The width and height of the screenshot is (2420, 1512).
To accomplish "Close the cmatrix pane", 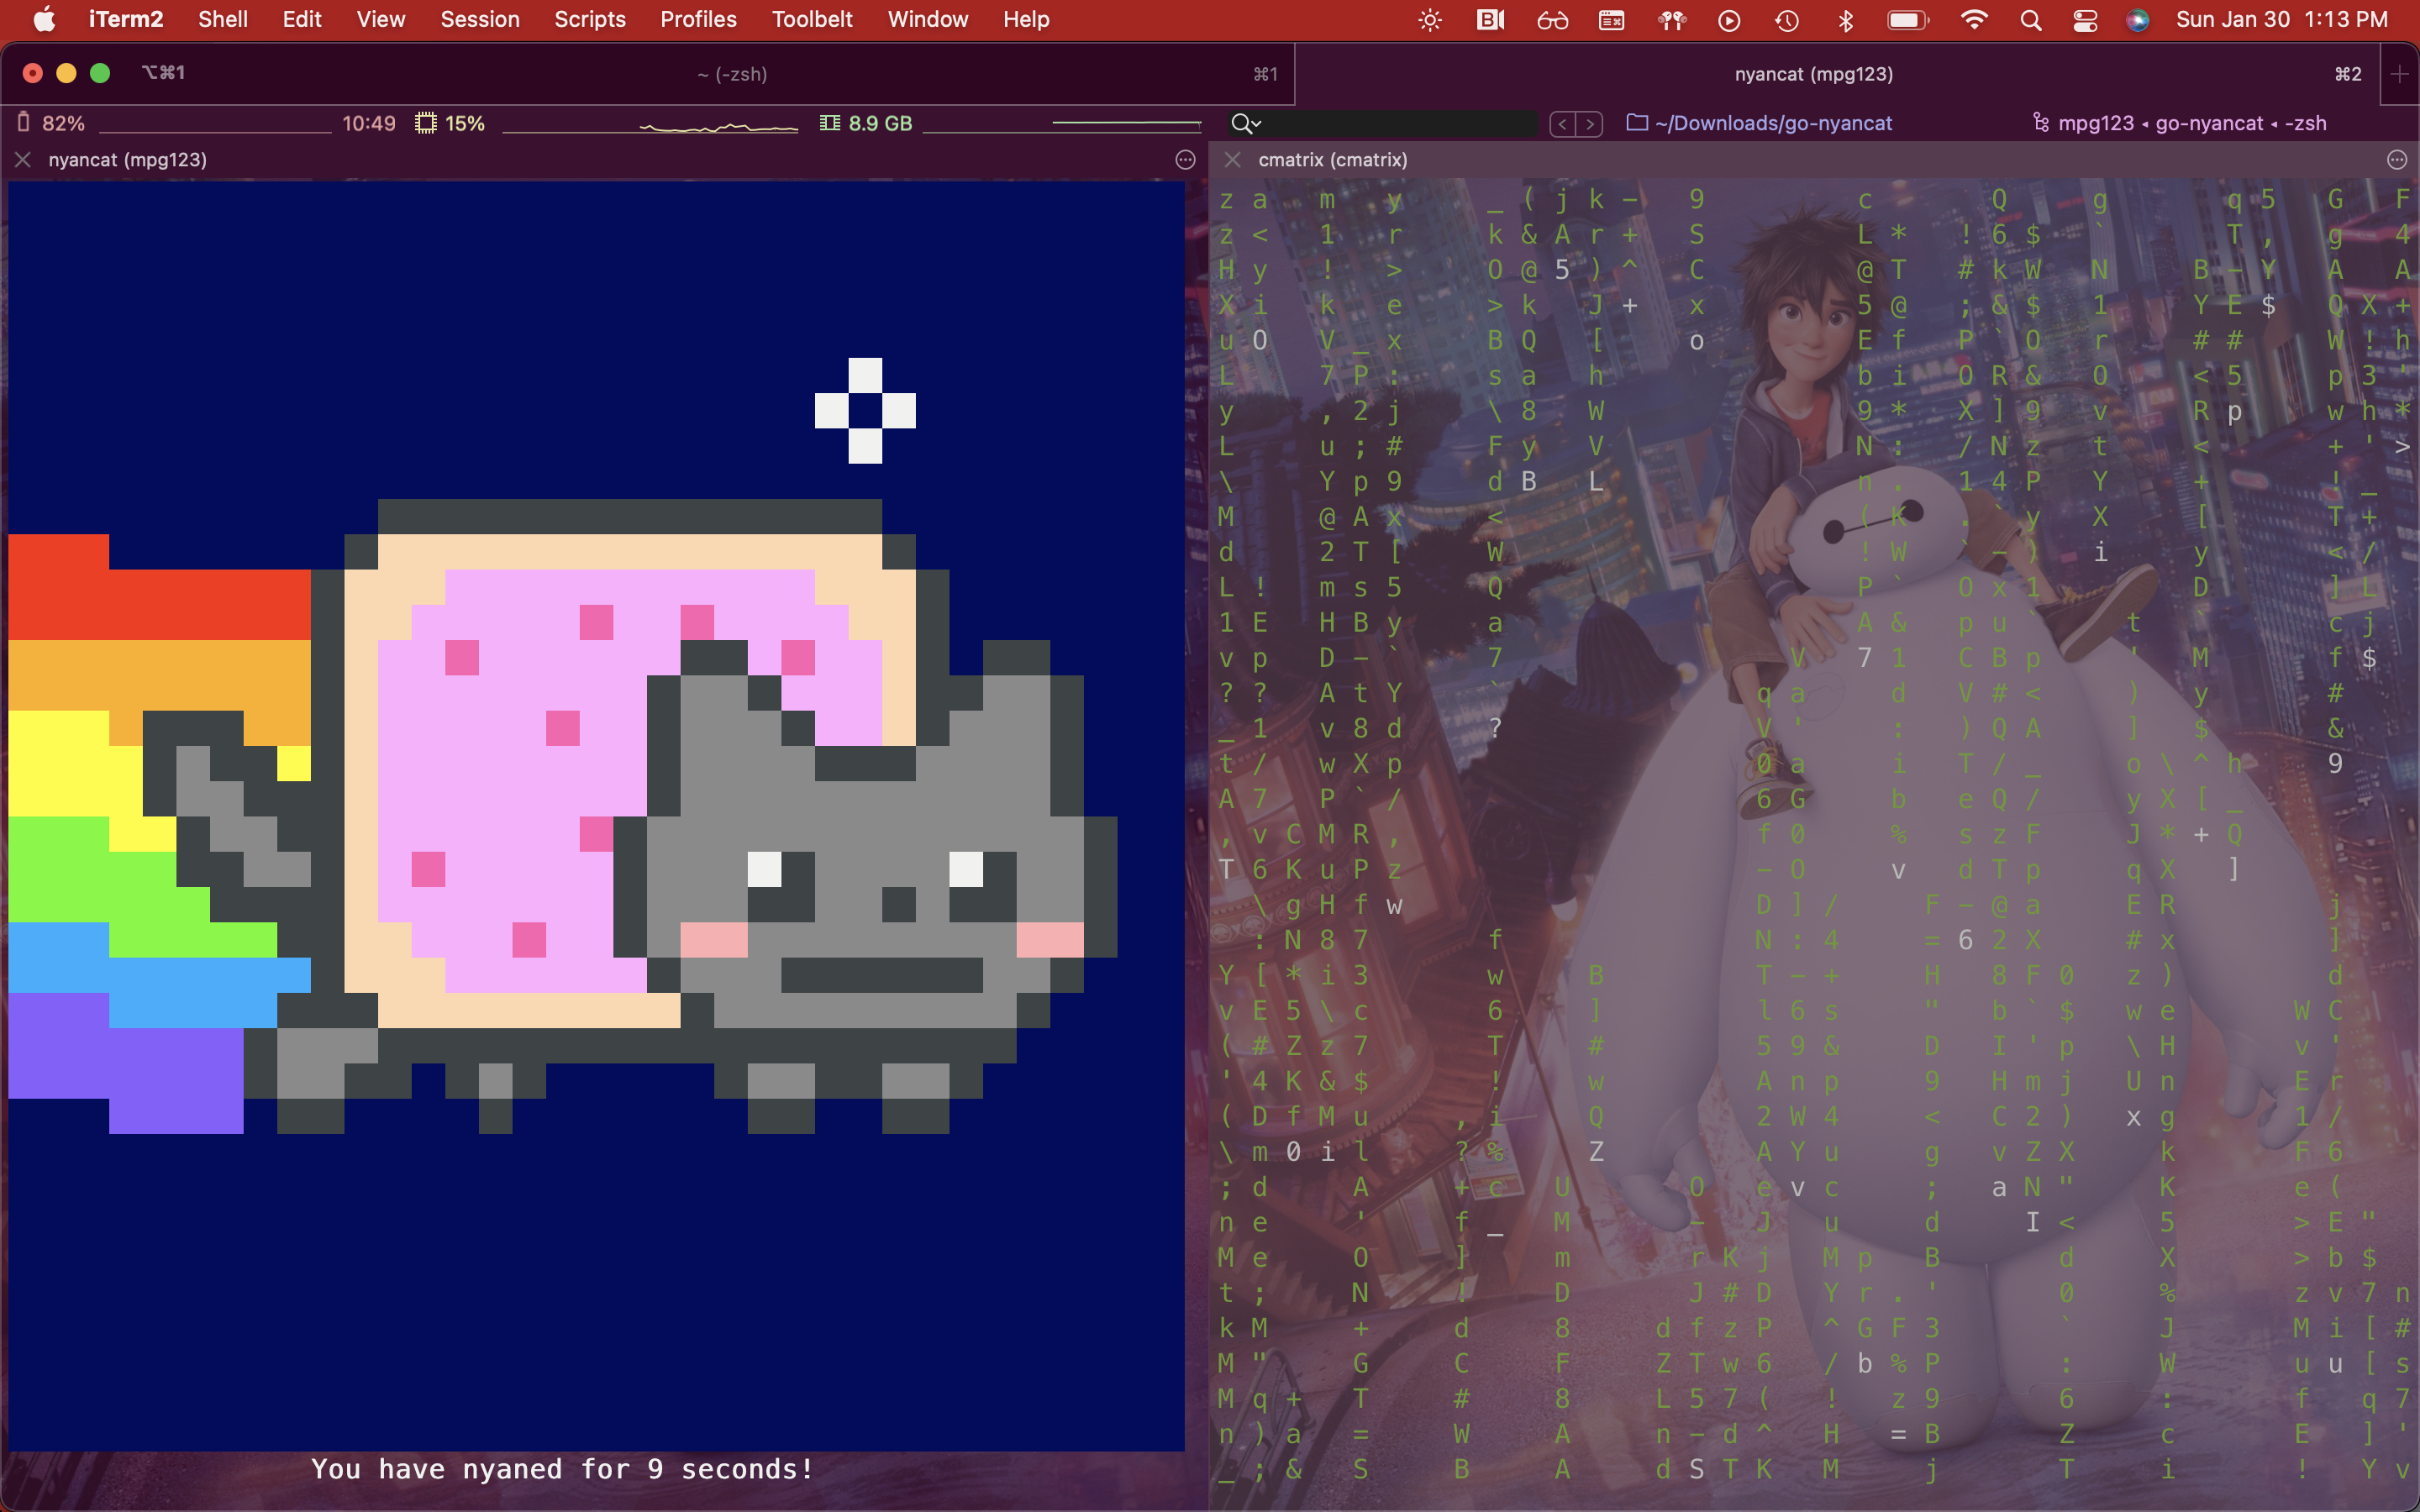I will [x=1233, y=160].
